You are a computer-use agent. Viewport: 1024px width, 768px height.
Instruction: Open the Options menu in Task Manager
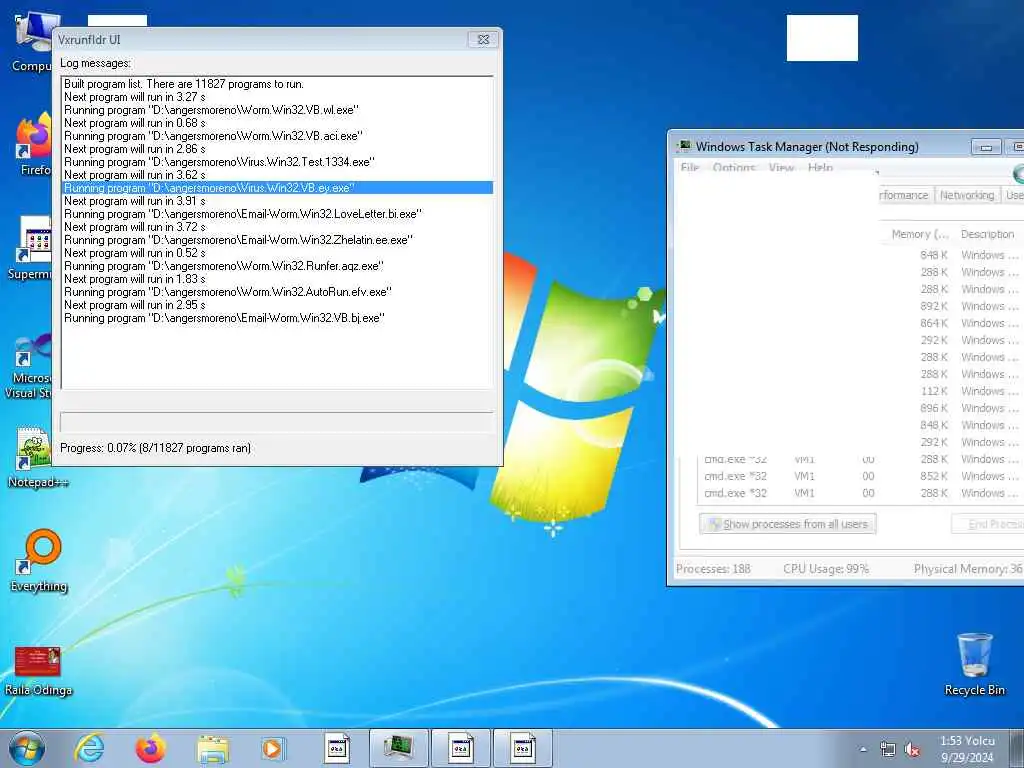point(734,168)
